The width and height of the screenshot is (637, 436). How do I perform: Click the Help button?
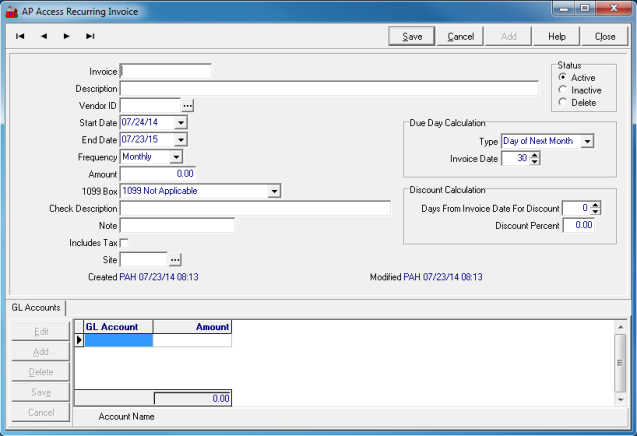557,36
